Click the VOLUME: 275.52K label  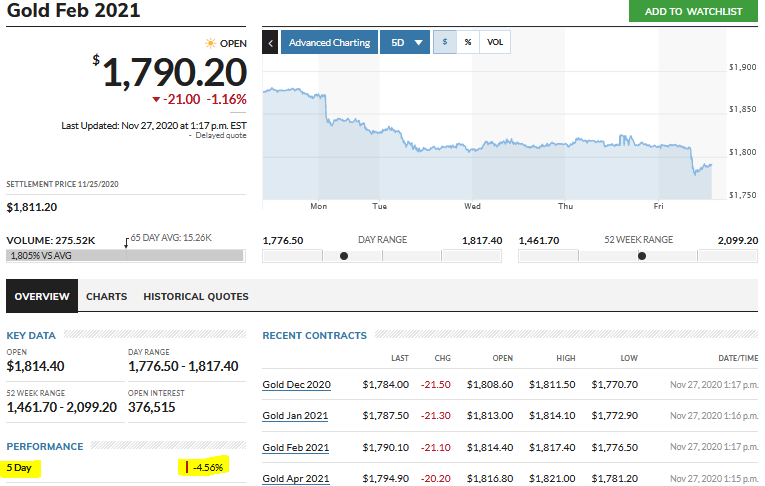coord(51,241)
